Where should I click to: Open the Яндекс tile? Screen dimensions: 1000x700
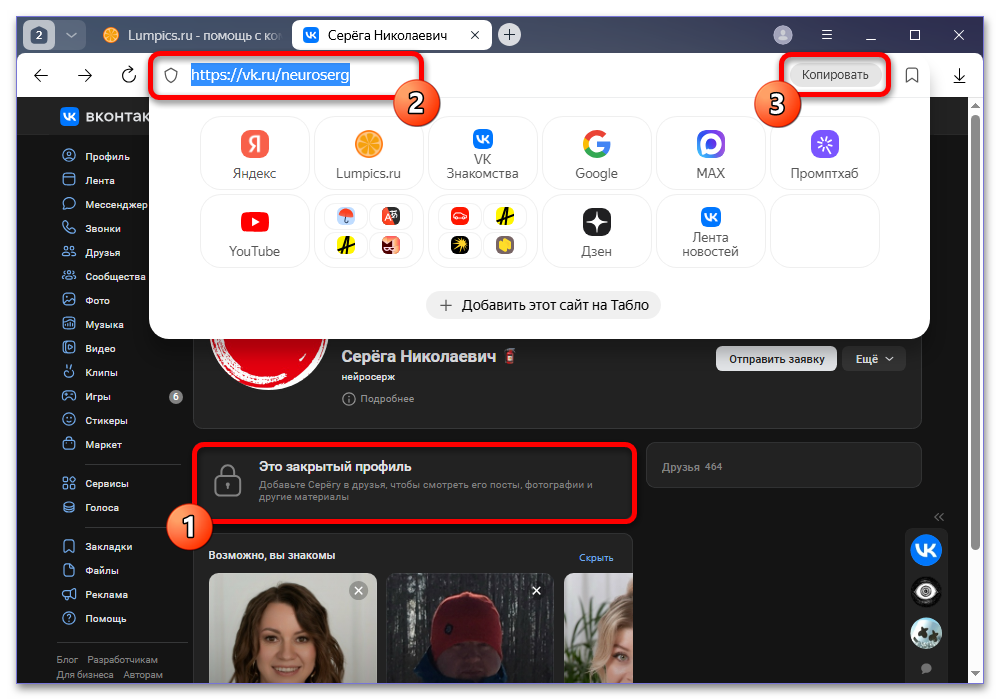254,153
